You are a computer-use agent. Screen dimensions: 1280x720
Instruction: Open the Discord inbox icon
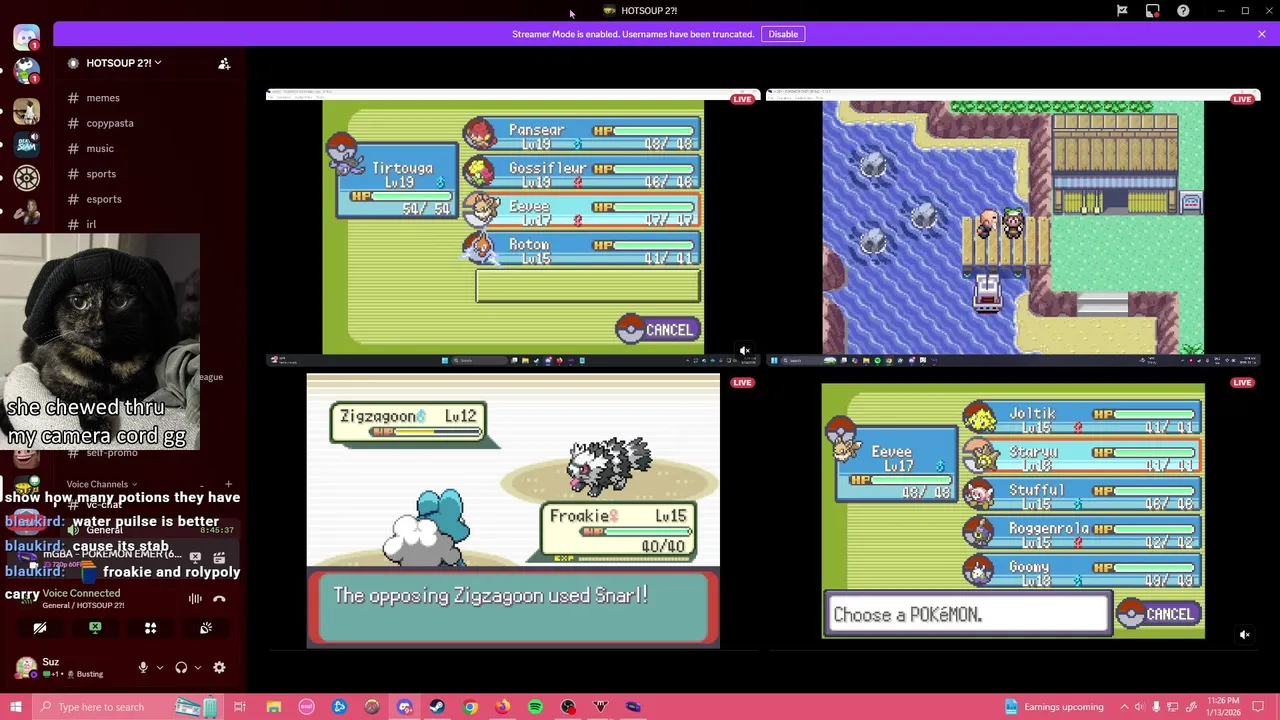point(1153,11)
